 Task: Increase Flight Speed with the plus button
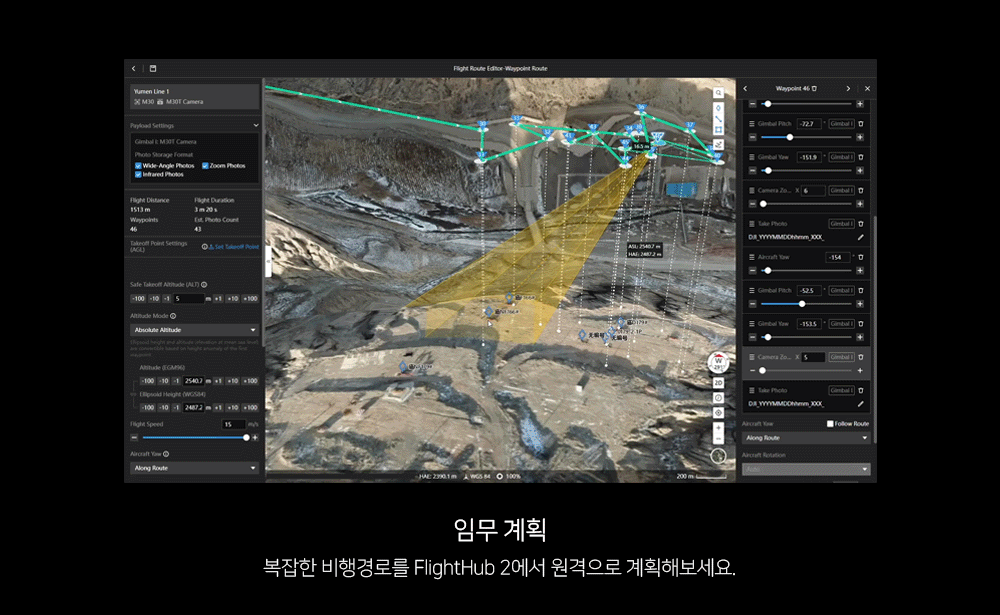click(x=255, y=438)
